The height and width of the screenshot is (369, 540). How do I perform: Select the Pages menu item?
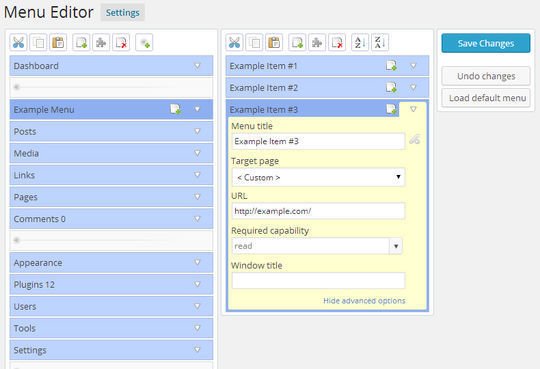pos(111,197)
